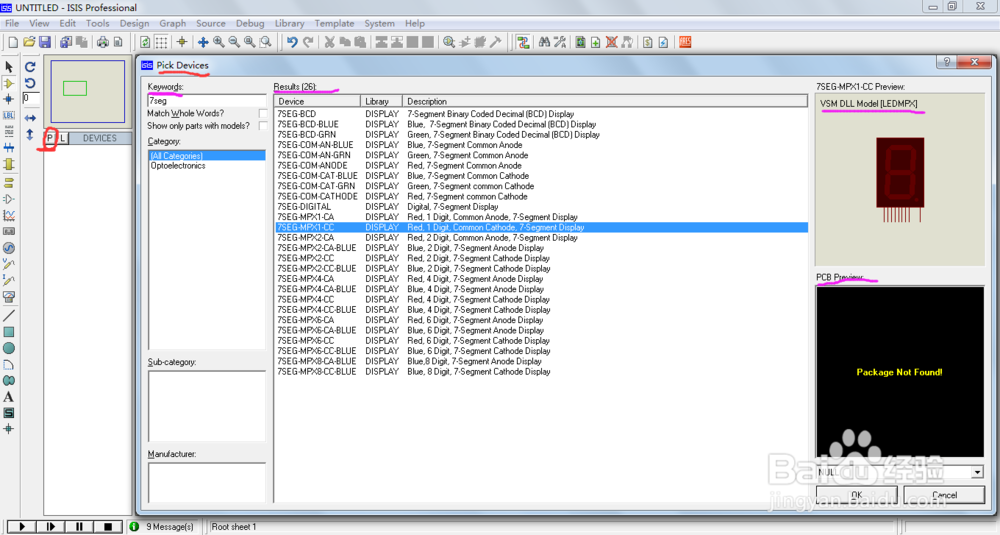The image size is (1000, 535).
Task: Select the 2D box drawing tool
Action: [x=9, y=332]
